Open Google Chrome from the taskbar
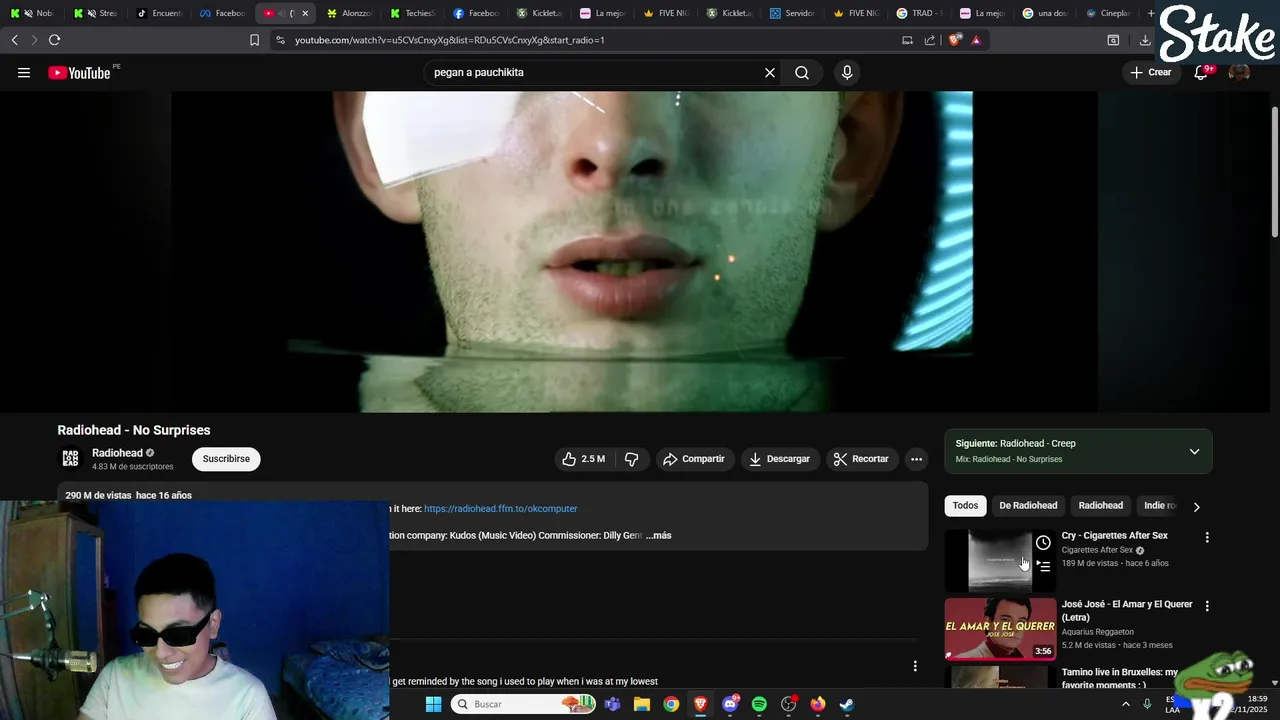1280x720 pixels. click(x=671, y=704)
